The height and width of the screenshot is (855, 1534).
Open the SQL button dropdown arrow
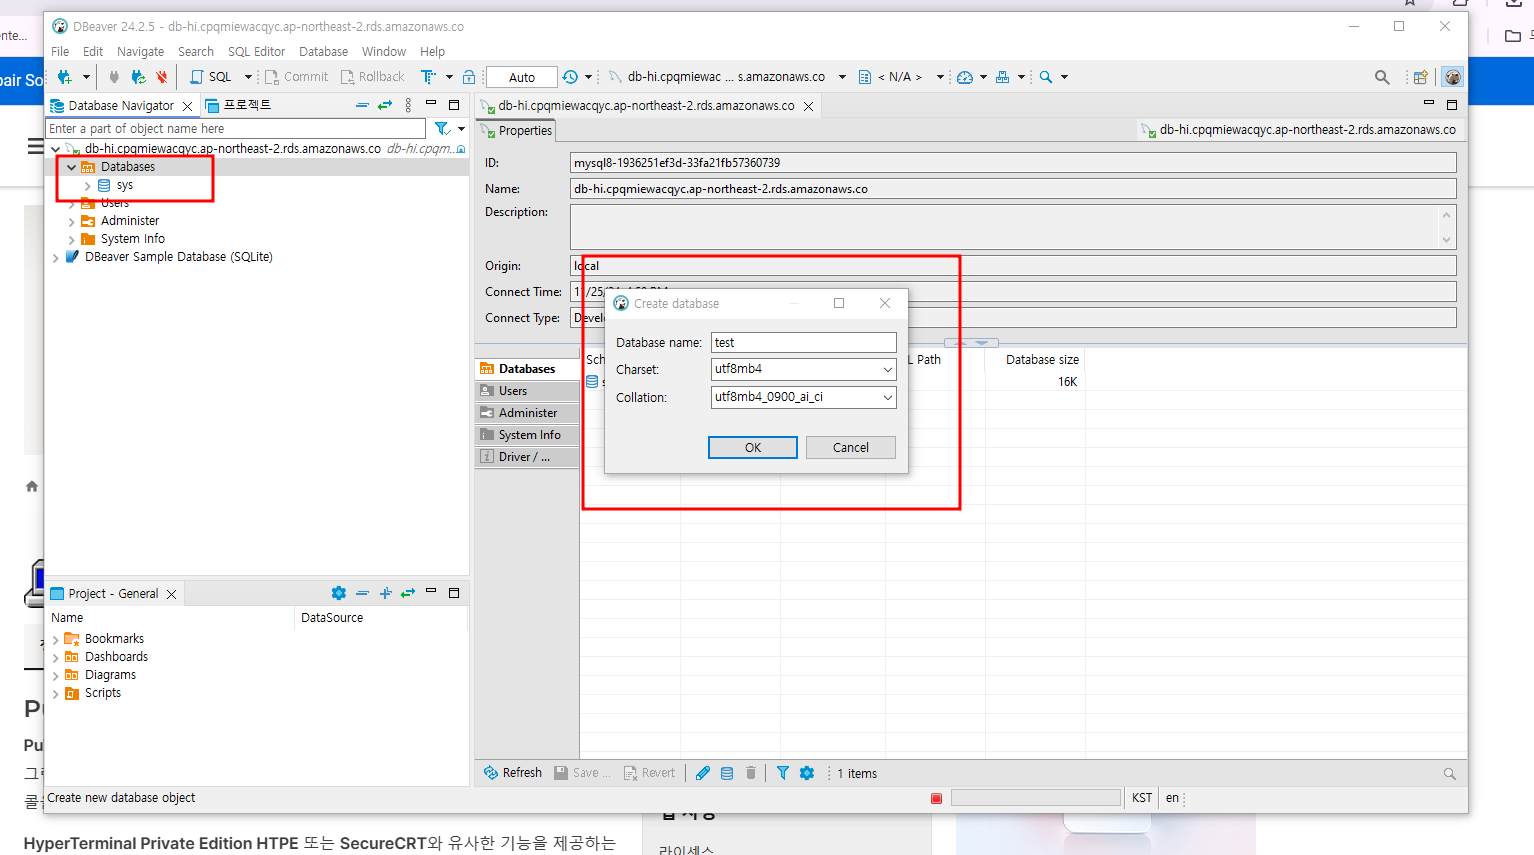(x=248, y=77)
